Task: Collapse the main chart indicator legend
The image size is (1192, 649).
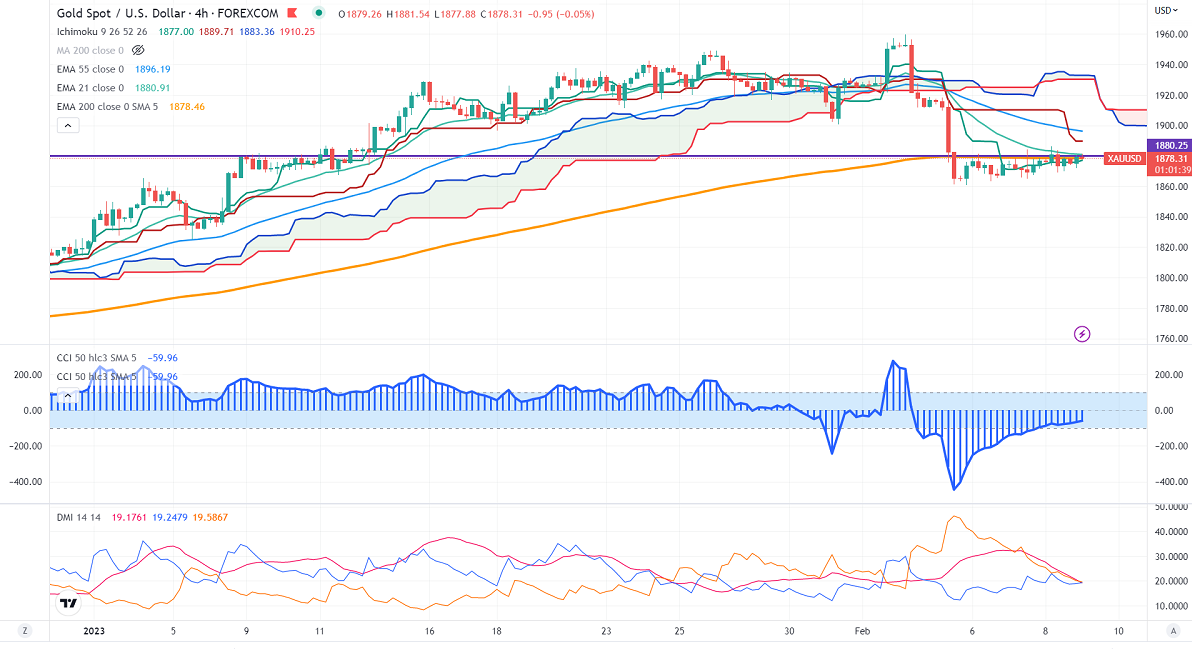Action: (67, 125)
